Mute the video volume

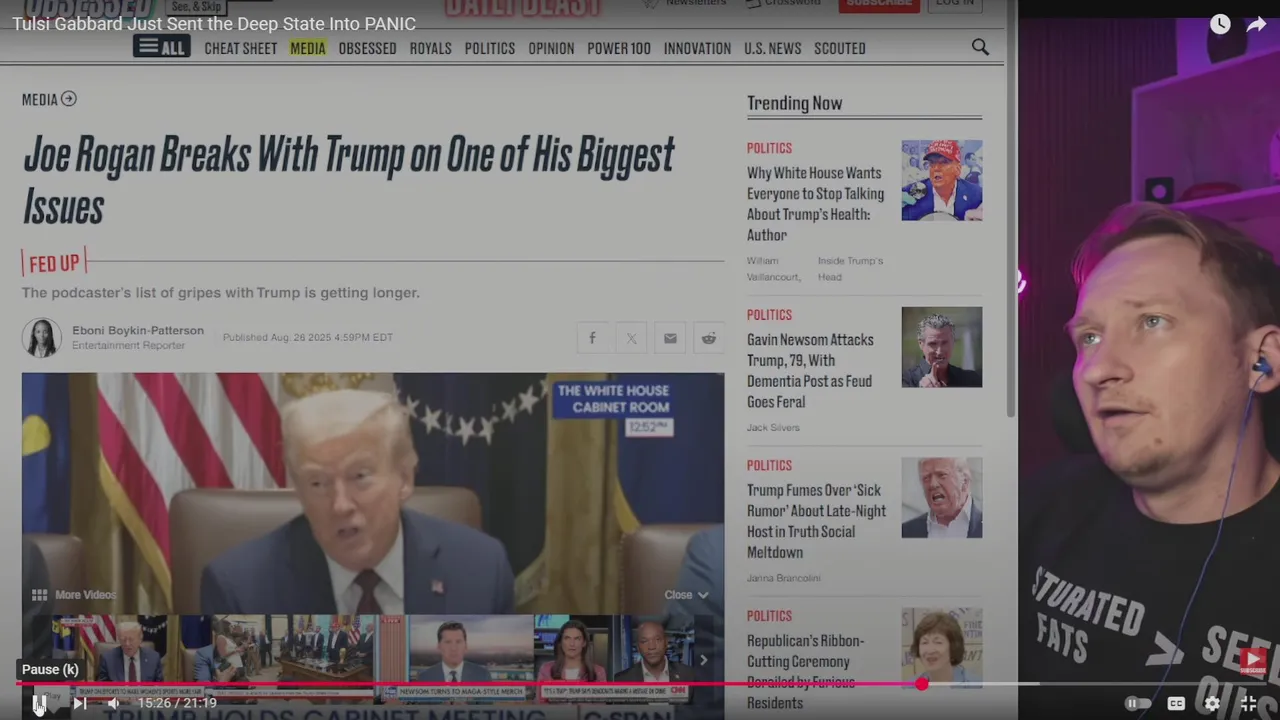click(113, 703)
